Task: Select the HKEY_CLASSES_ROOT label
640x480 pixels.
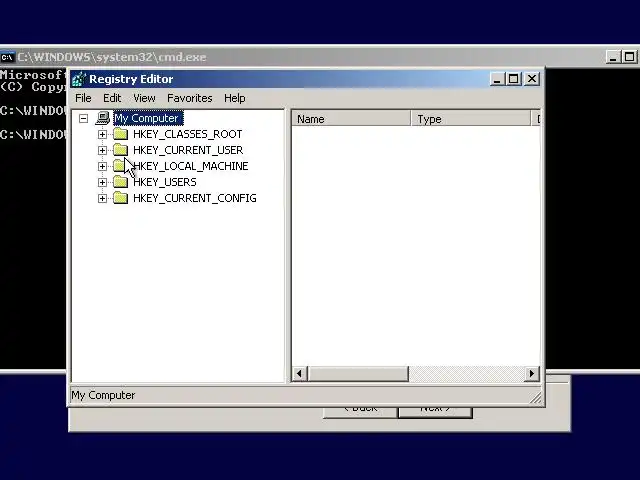Action: (187, 134)
